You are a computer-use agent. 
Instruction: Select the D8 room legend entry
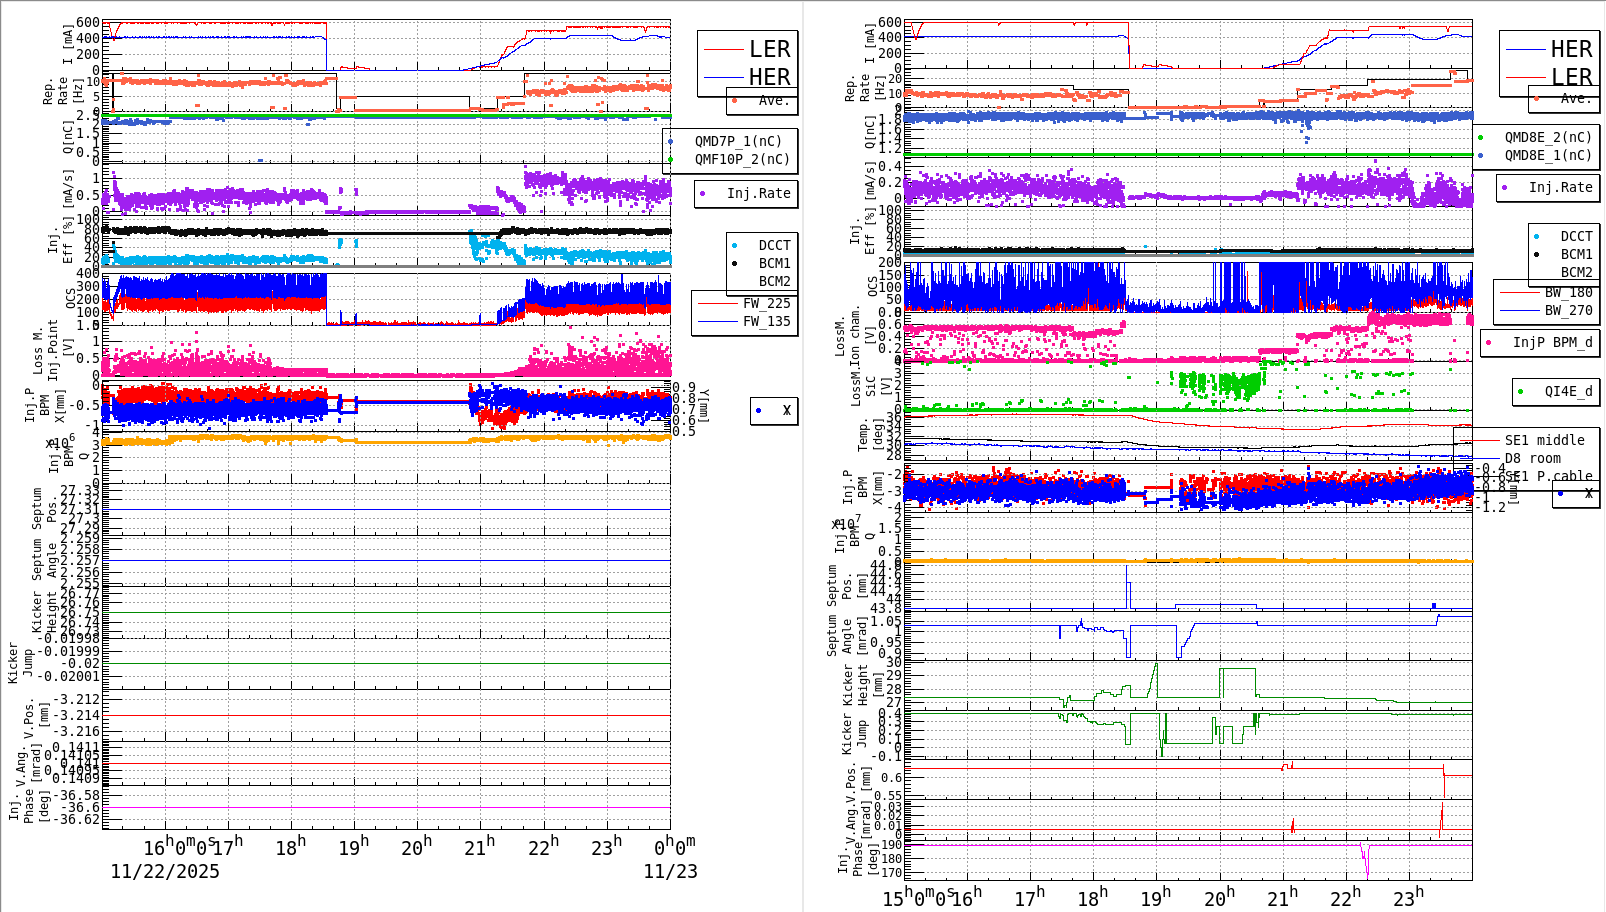click(x=1540, y=459)
